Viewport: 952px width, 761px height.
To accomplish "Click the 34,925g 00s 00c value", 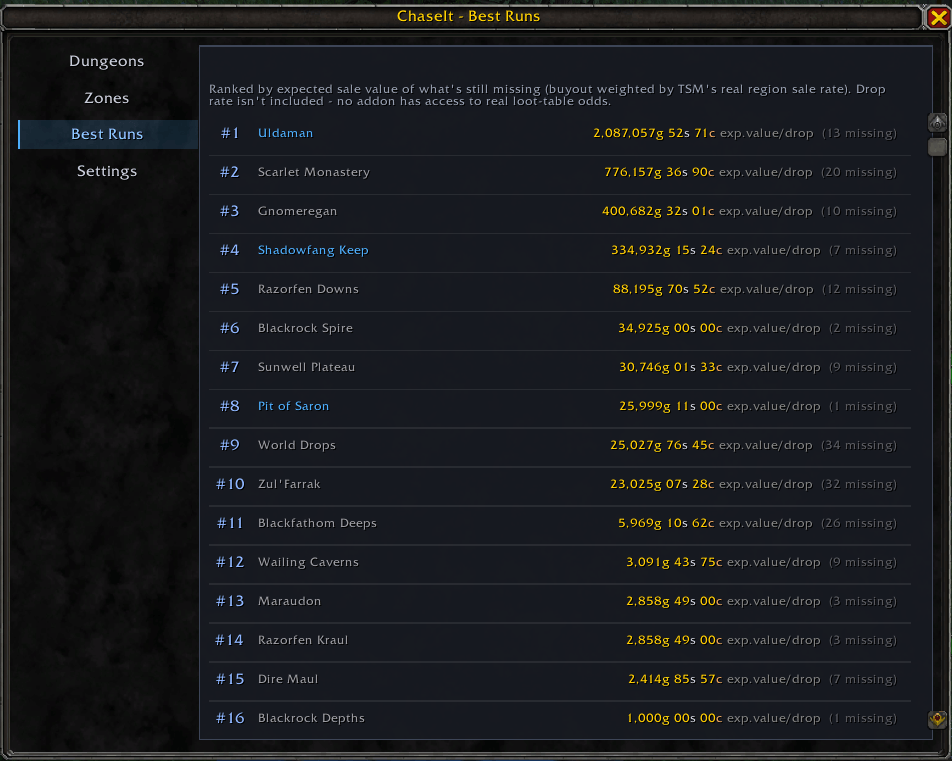I will [x=670, y=328].
